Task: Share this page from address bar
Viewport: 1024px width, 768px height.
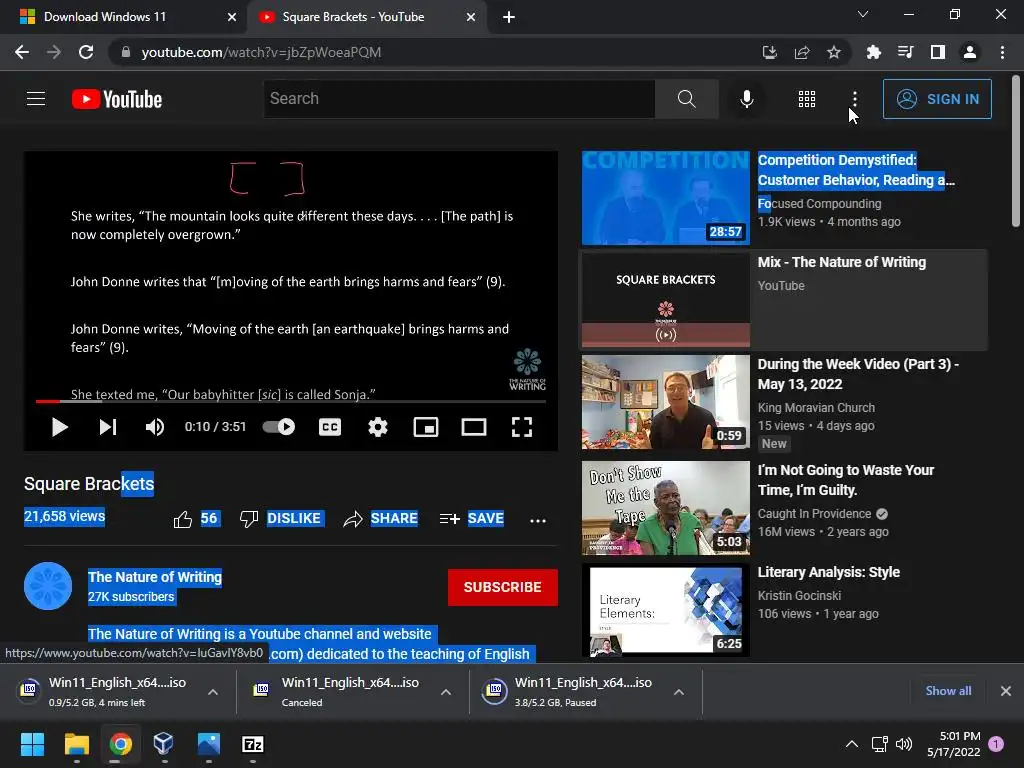Action: [801, 52]
